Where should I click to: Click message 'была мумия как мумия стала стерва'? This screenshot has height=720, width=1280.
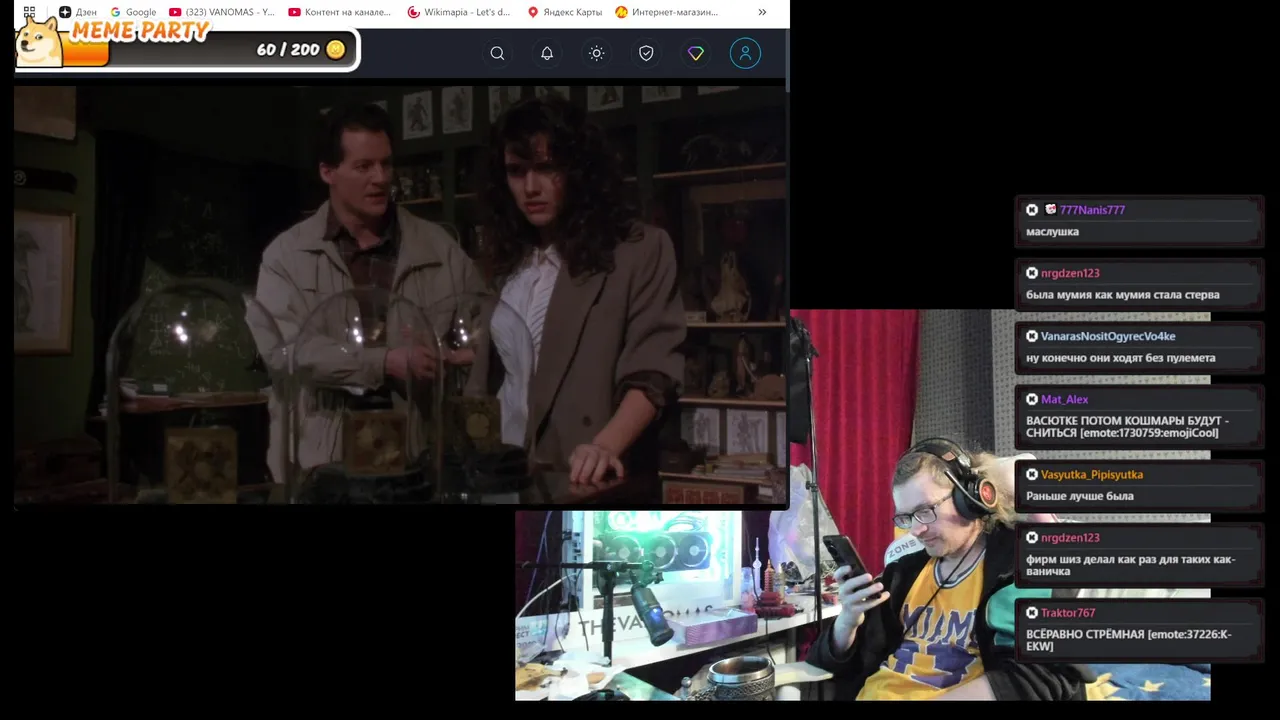pos(1122,295)
